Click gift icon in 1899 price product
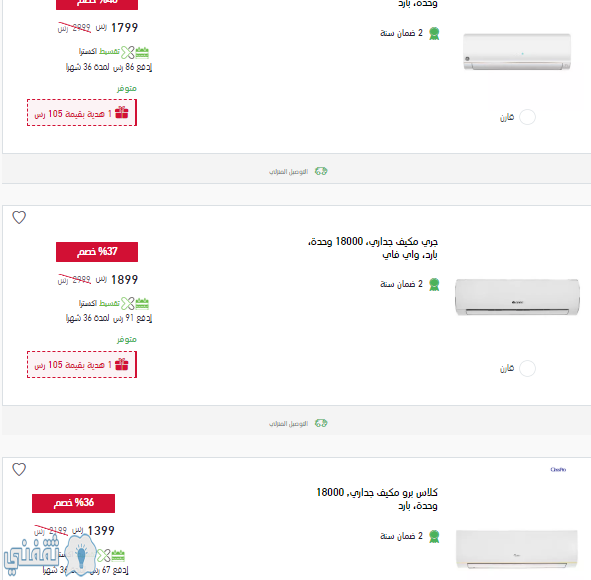Image resolution: width=591 pixels, height=580 pixels. tap(122, 364)
